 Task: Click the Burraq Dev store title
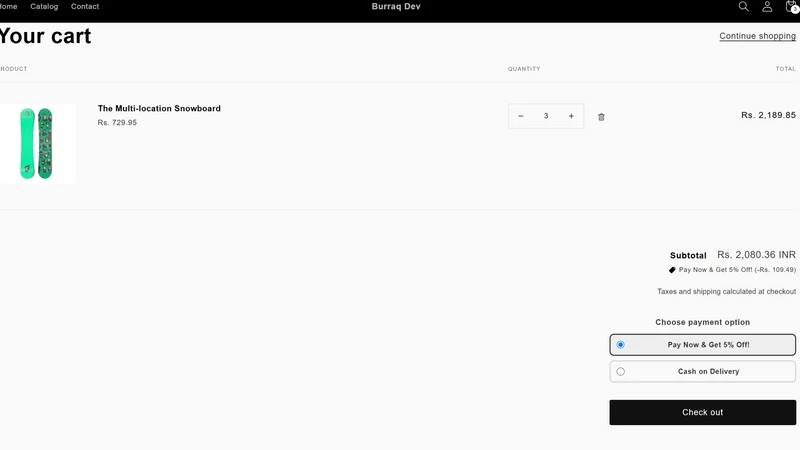pyautogui.click(x=396, y=7)
